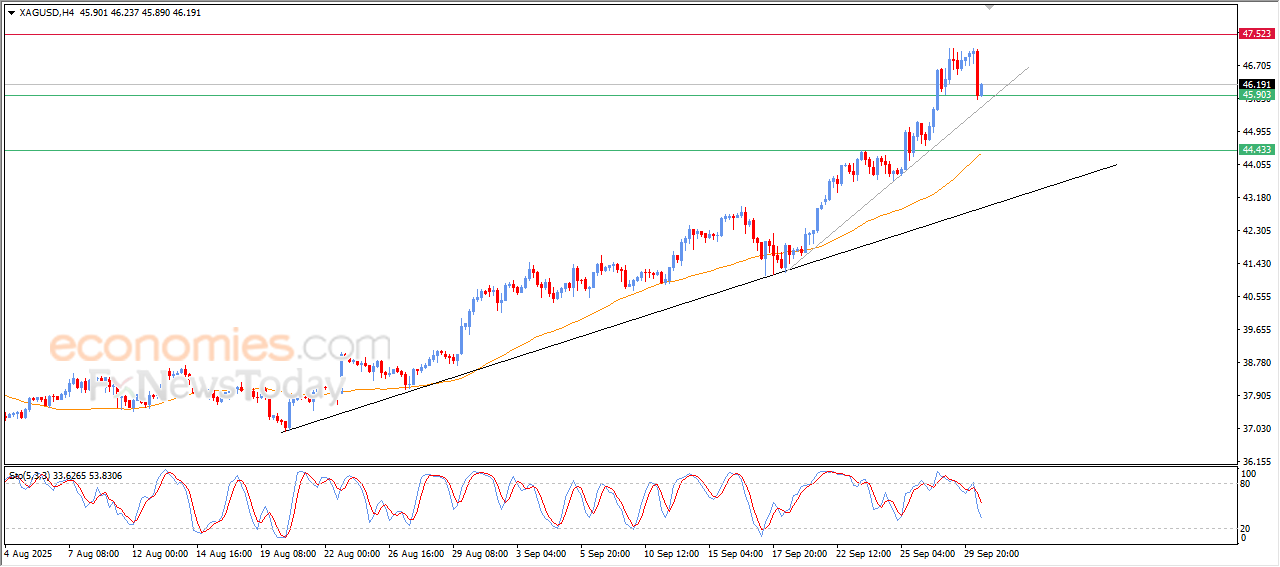Viewport: 1280px width, 567px height.
Task: Click the 4 Aug 2025 date label
Action: tap(26, 552)
